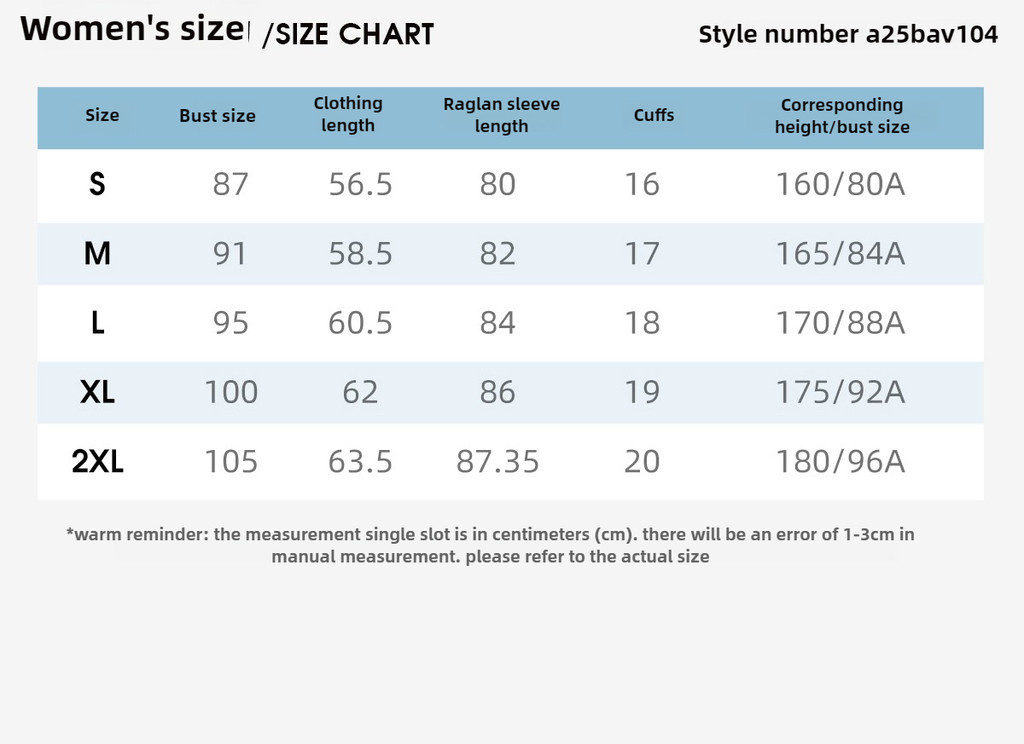The height and width of the screenshot is (744, 1024).
Task: Select the S size row label
Action: [x=97, y=184]
